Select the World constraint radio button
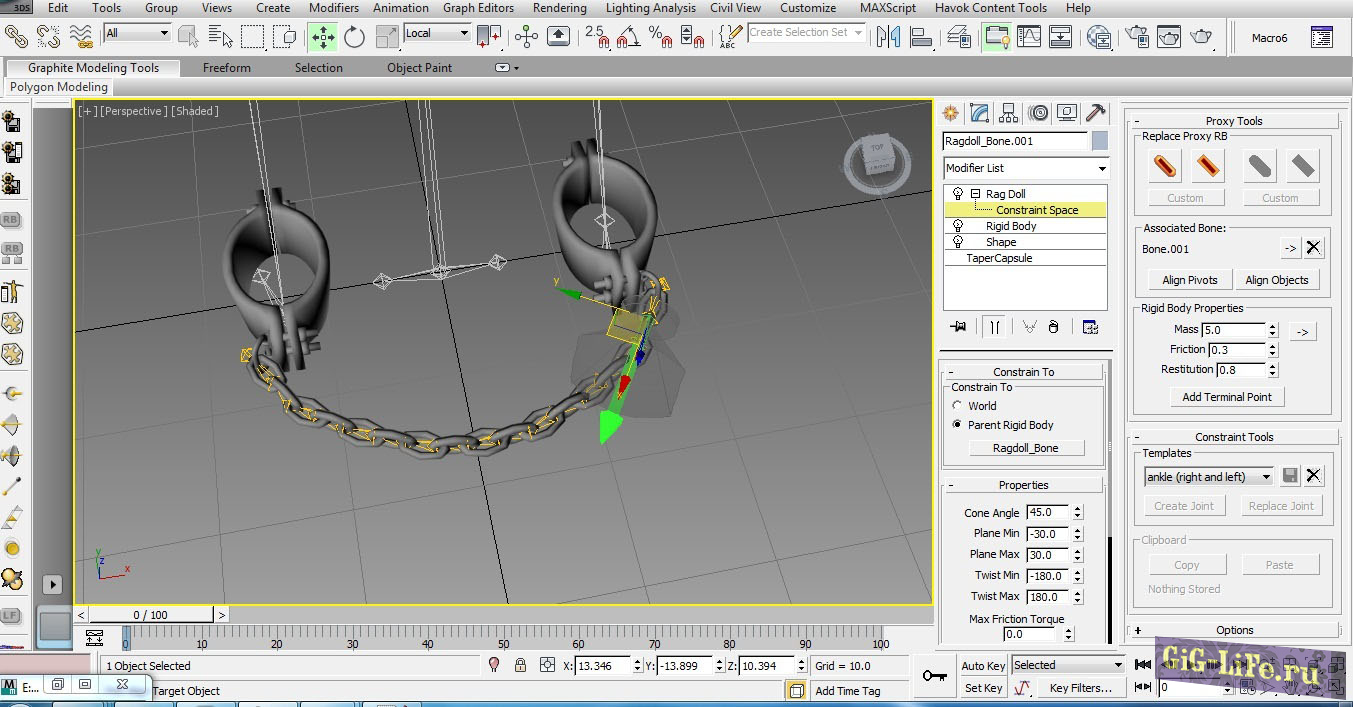Viewport: 1353px width, 707px height. coord(958,406)
